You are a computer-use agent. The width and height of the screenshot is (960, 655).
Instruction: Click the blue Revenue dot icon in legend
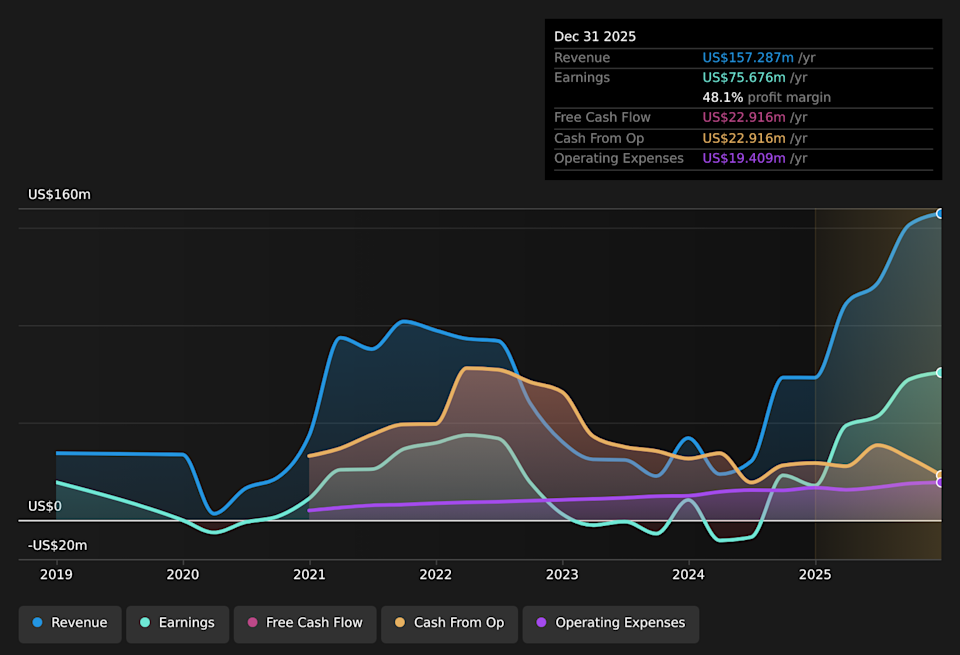tap(38, 623)
